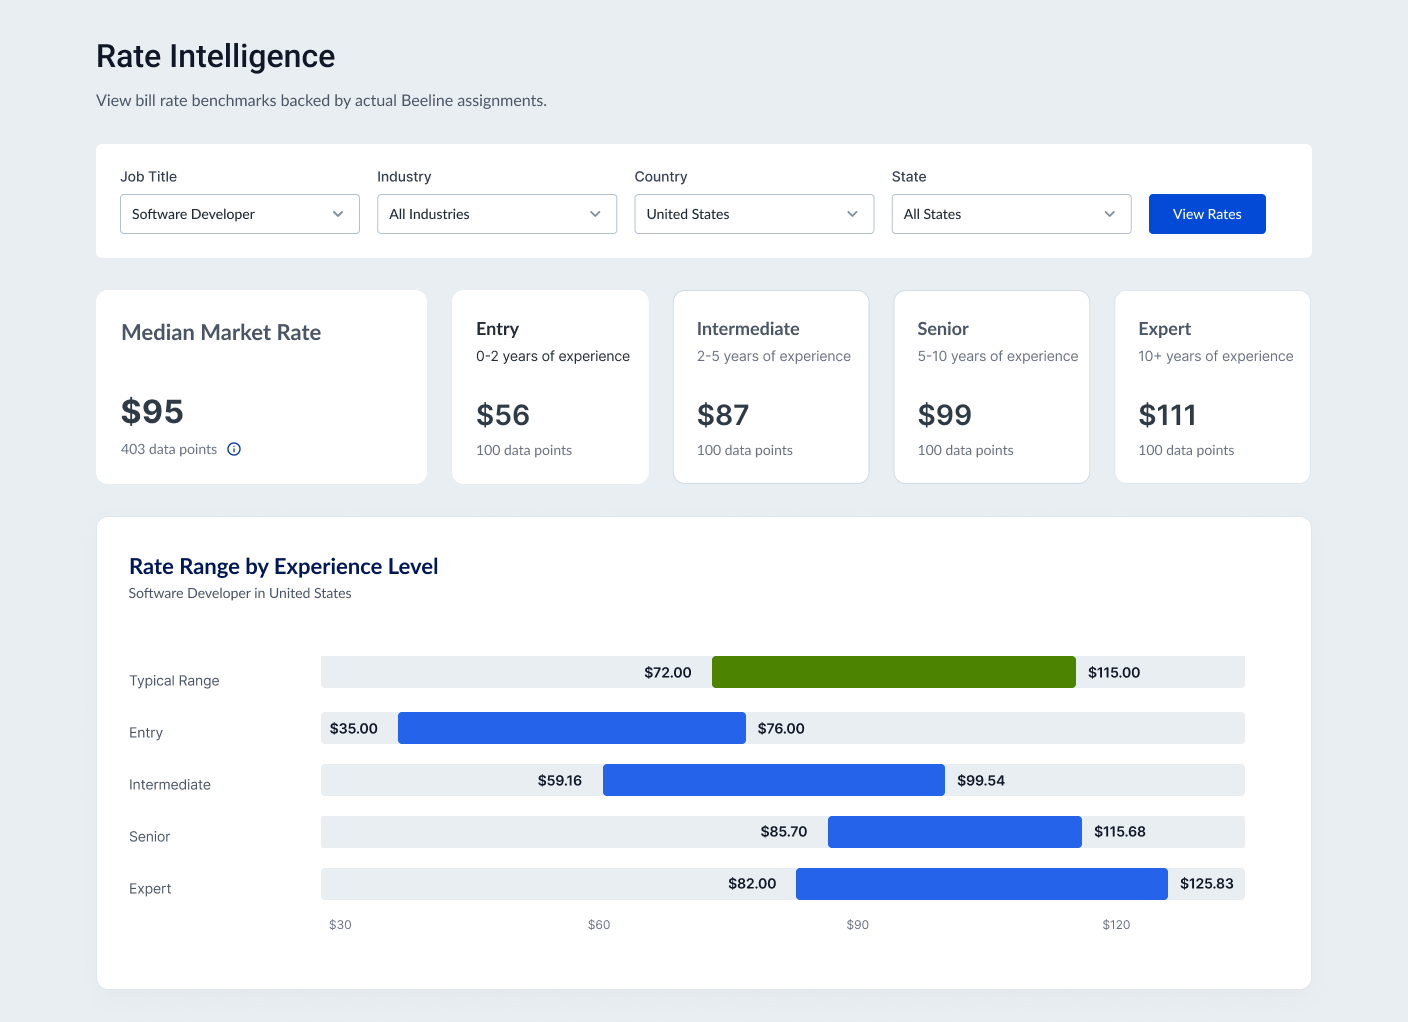Screen dimensions: 1408x1022
Task: Open the Country dropdown
Action: (x=754, y=214)
